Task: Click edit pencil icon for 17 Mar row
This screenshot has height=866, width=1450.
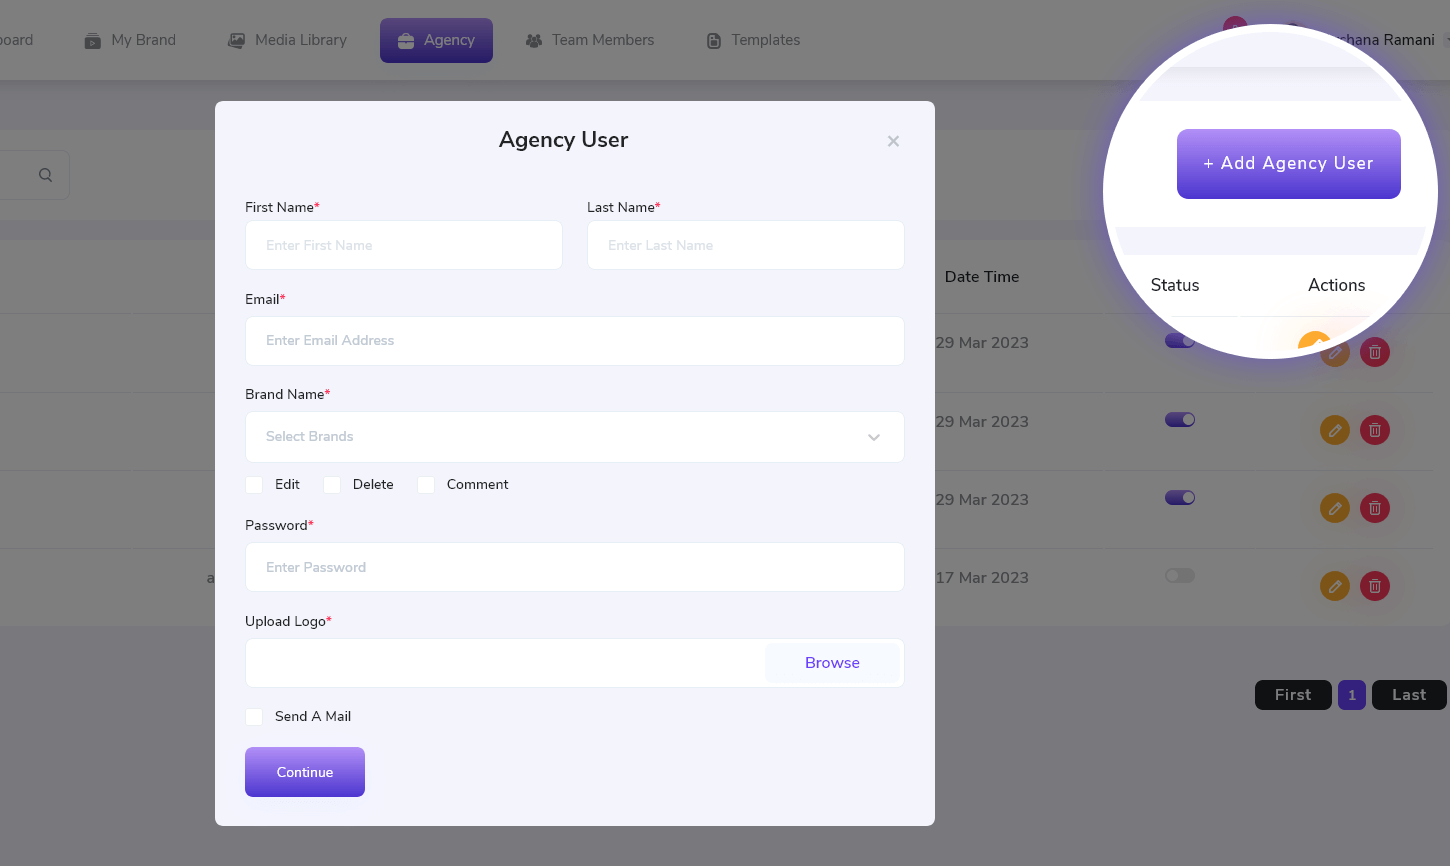Action: click(x=1335, y=586)
